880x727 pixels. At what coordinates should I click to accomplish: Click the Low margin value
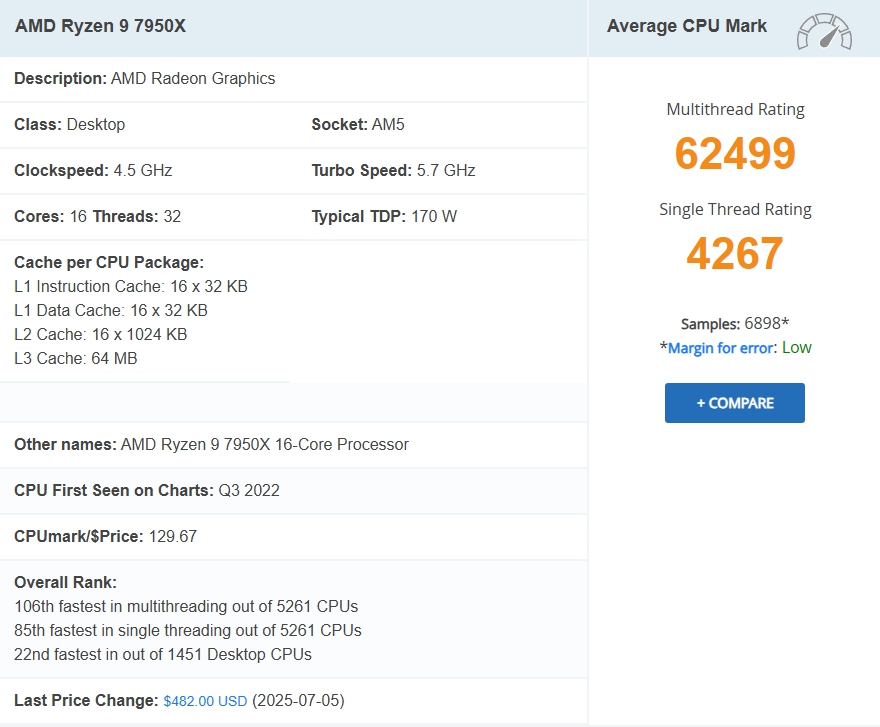[797, 348]
